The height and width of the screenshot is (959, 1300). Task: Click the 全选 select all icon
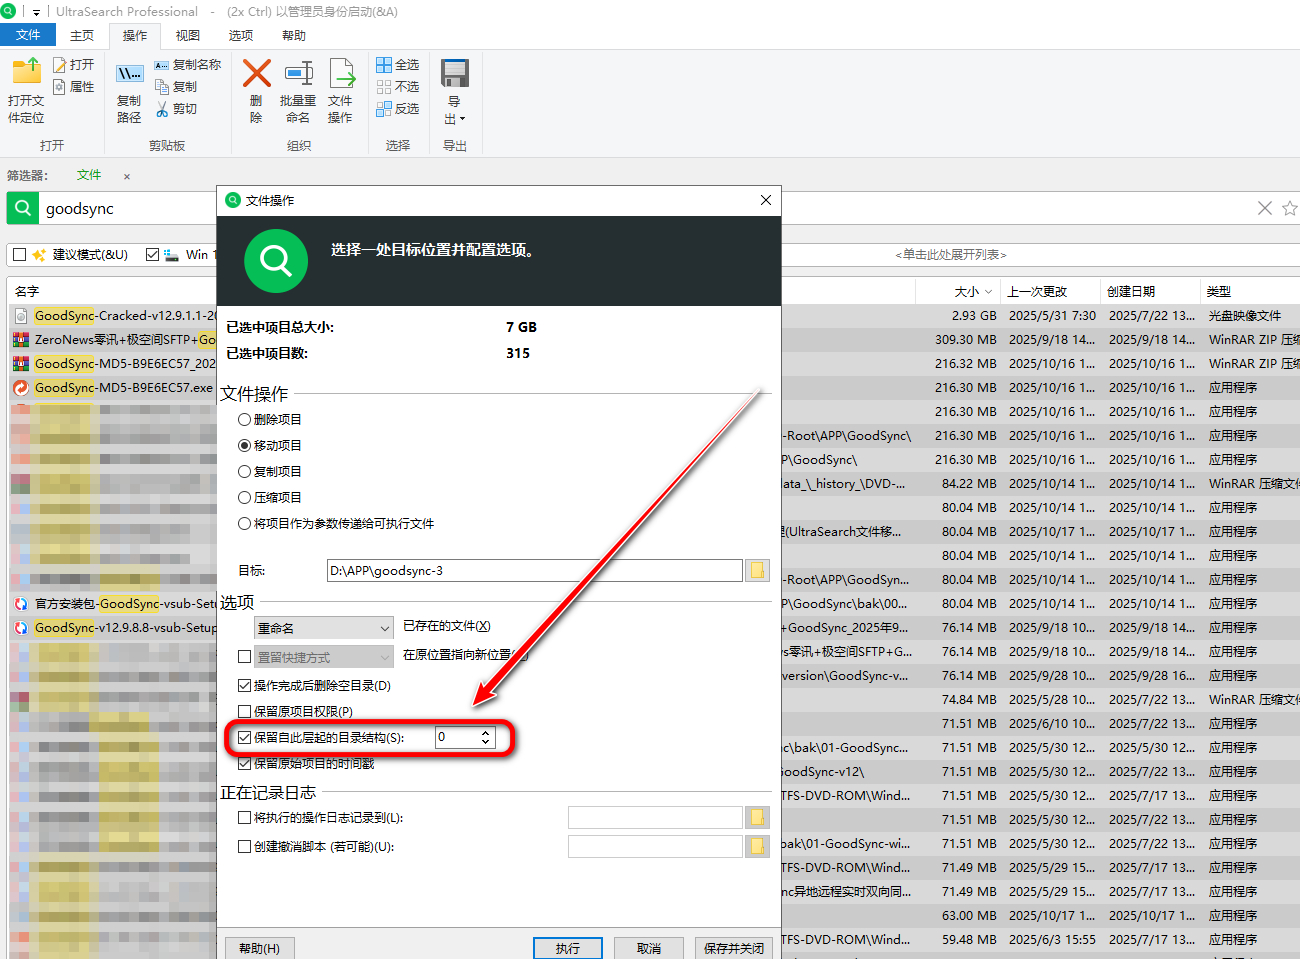pos(384,65)
